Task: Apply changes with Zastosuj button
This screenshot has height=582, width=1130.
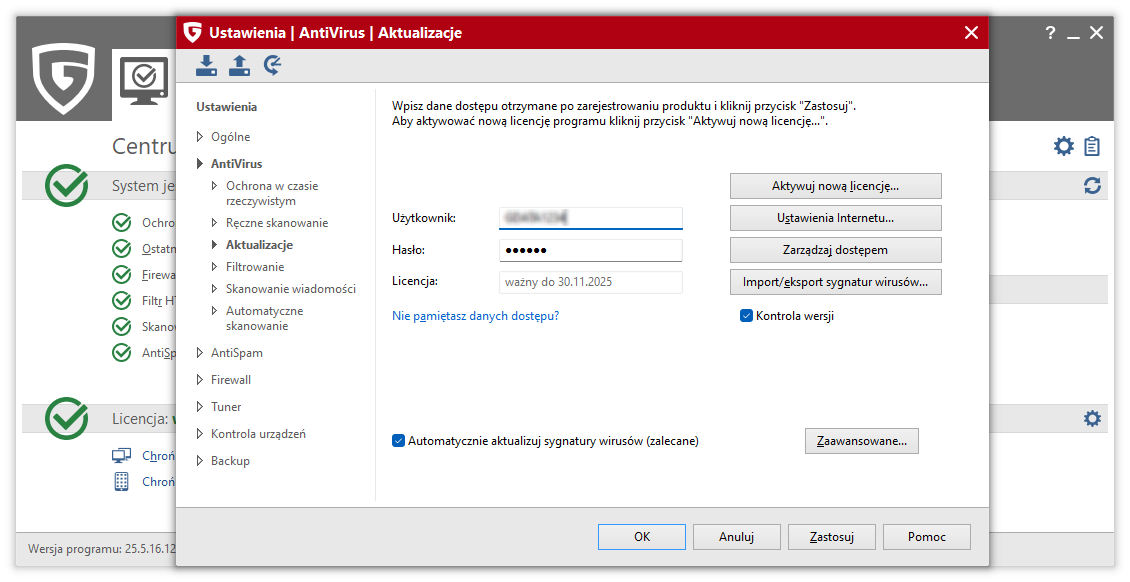Action: pos(832,537)
